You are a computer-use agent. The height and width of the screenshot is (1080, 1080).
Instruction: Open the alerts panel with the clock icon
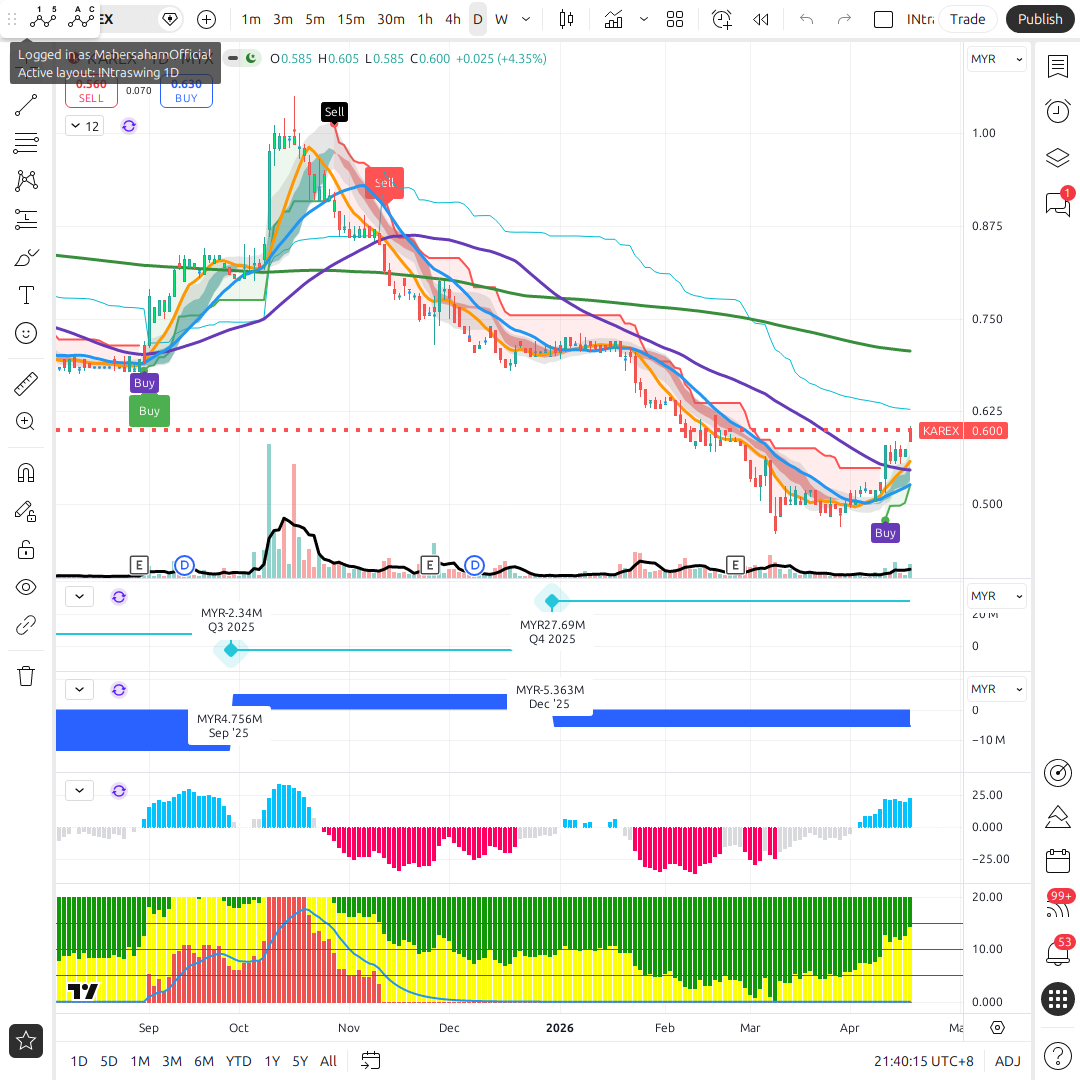(x=1057, y=111)
